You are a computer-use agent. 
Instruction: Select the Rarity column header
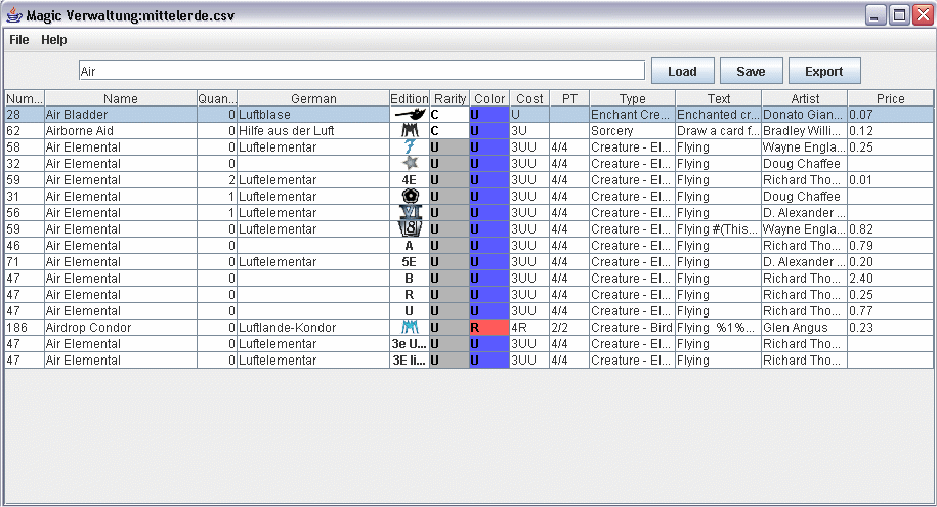pyautogui.click(x=449, y=98)
